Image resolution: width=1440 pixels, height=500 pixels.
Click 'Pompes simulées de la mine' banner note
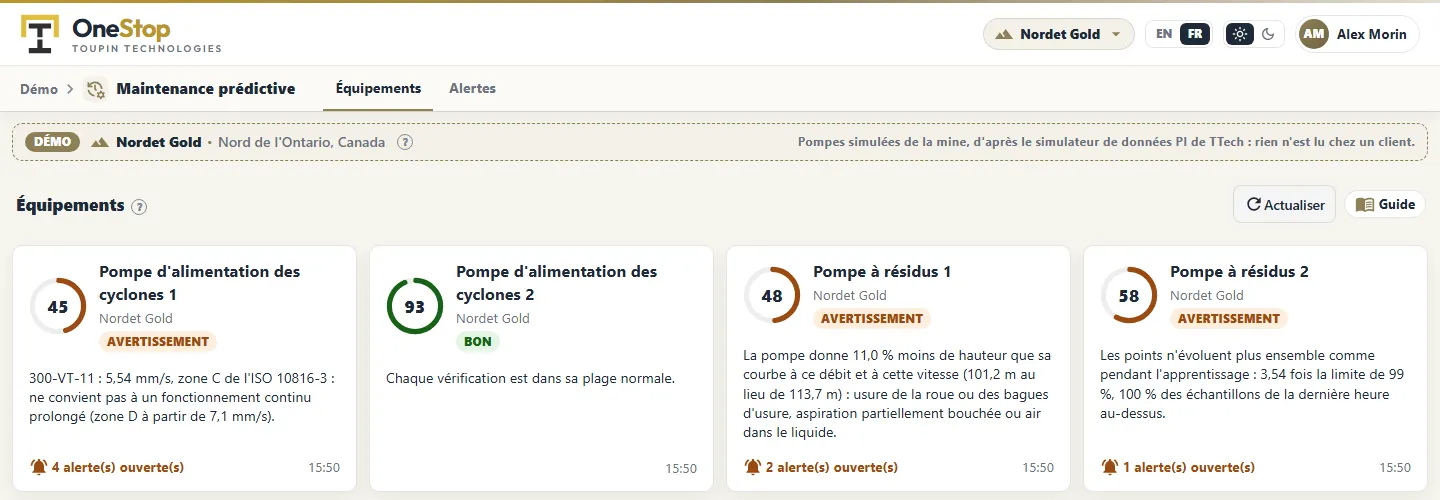(x=1106, y=142)
